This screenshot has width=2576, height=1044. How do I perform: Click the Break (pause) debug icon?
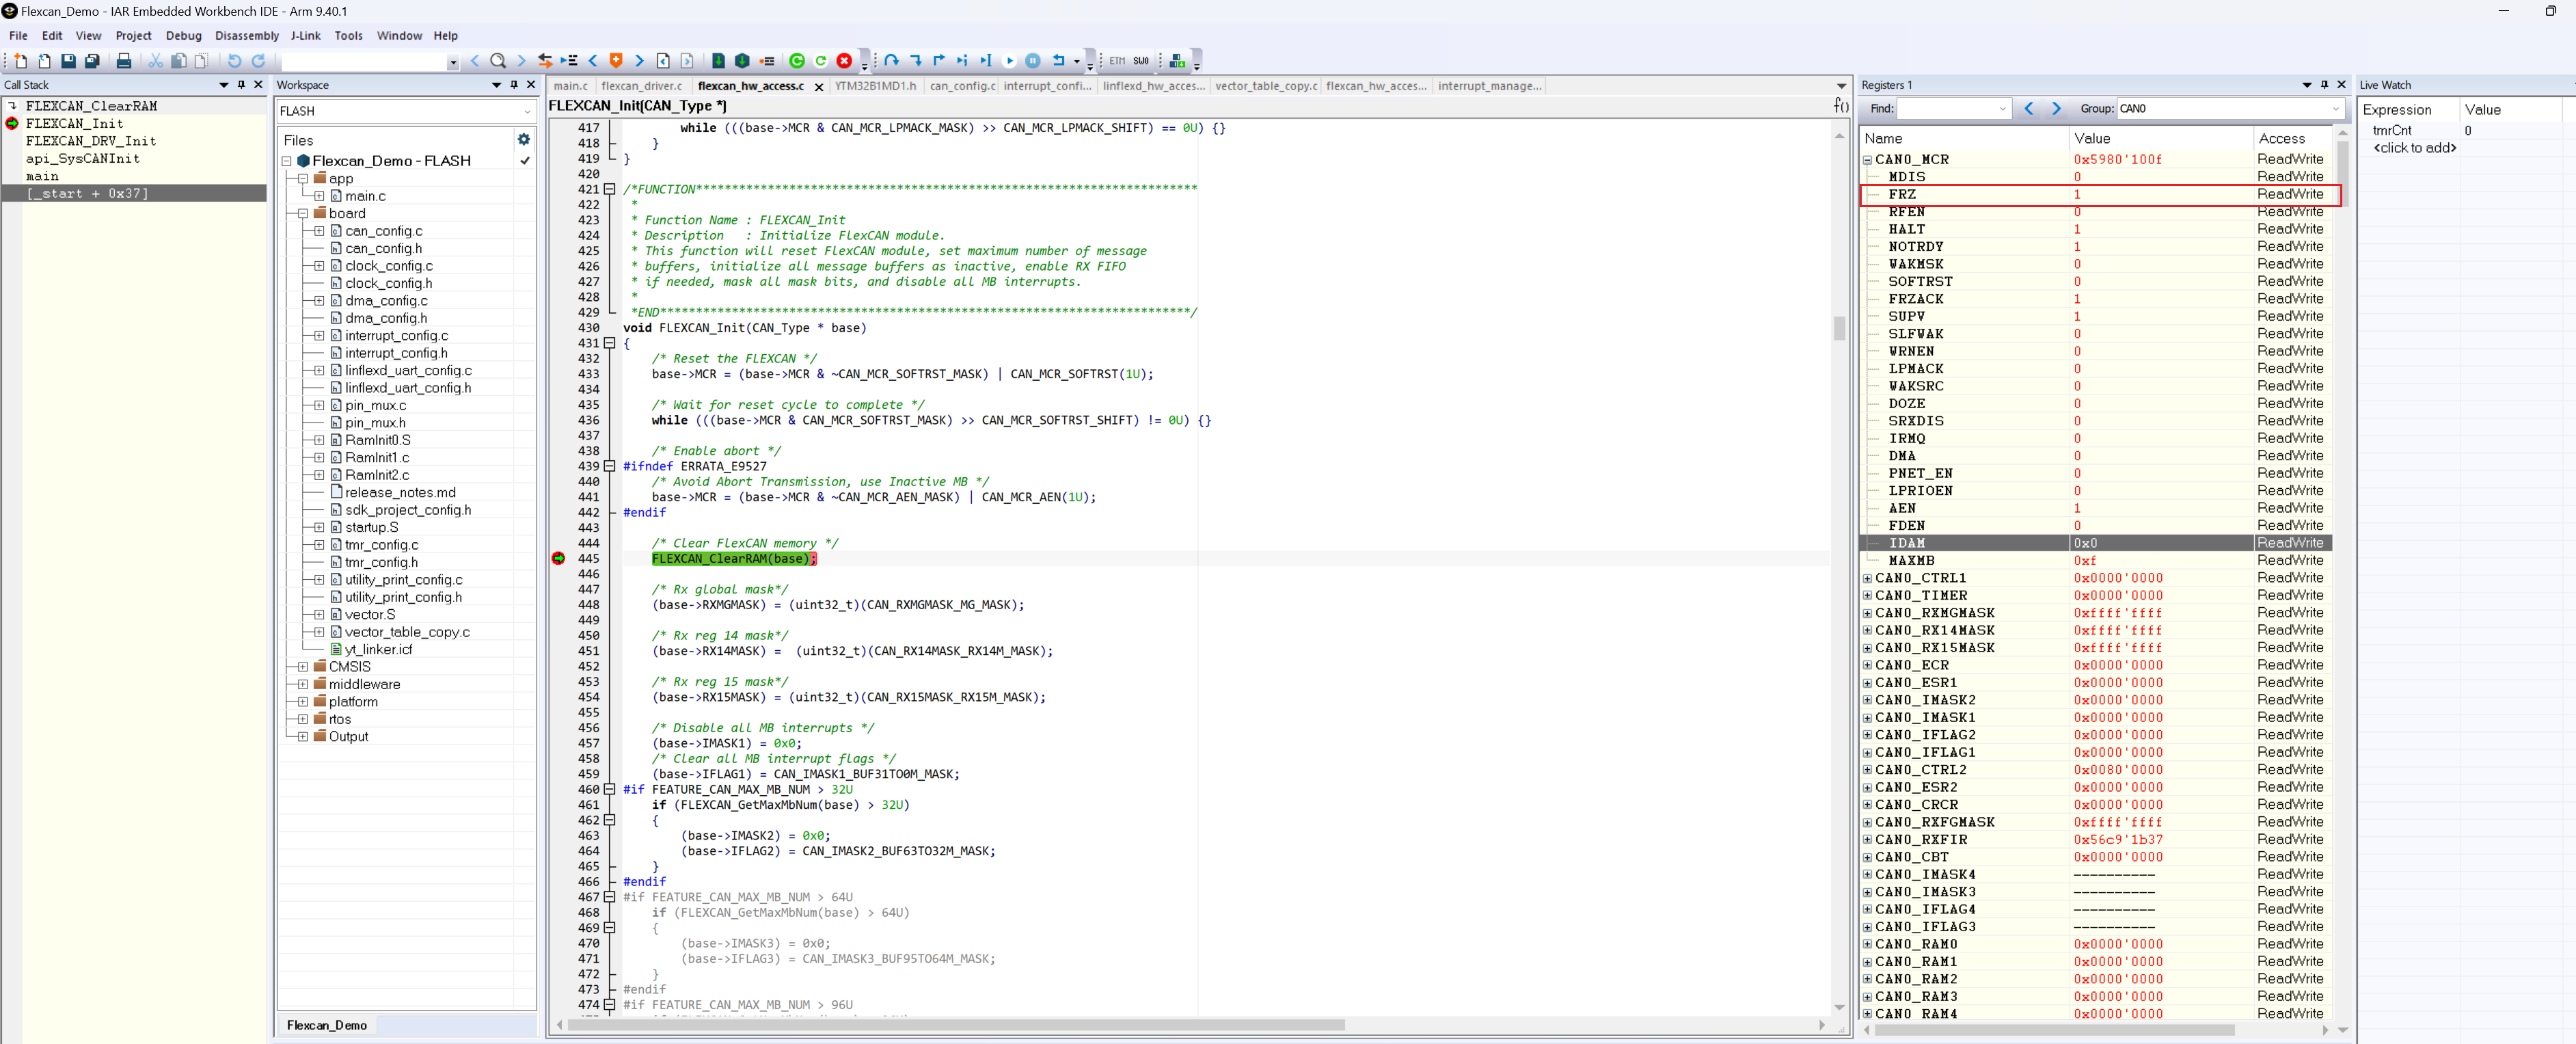point(1033,61)
